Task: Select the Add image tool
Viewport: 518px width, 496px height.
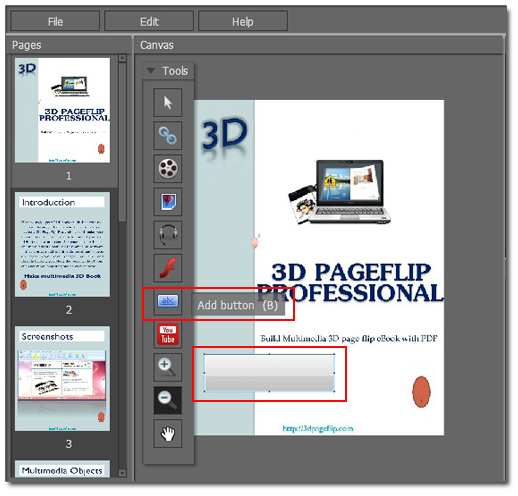Action: [x=168, y=202]
